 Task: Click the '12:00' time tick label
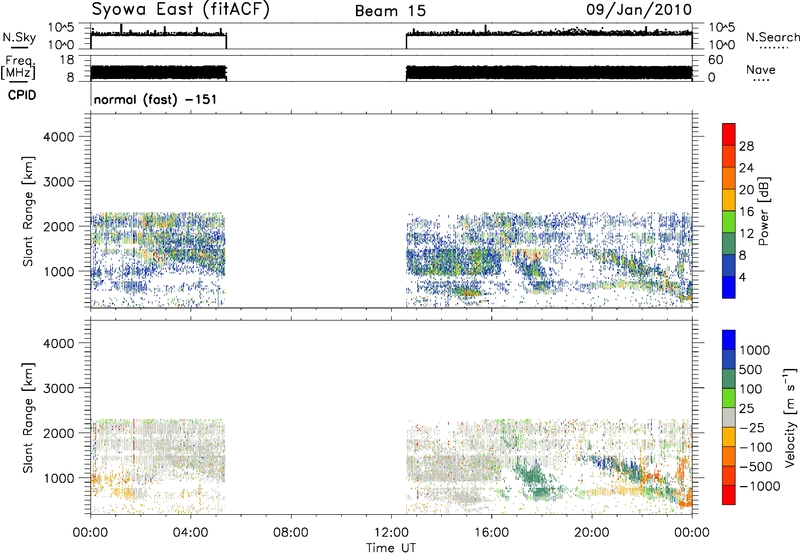(x=391, y=533)
